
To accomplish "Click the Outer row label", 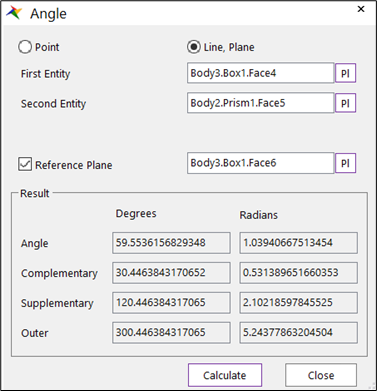I will point(35,333).
